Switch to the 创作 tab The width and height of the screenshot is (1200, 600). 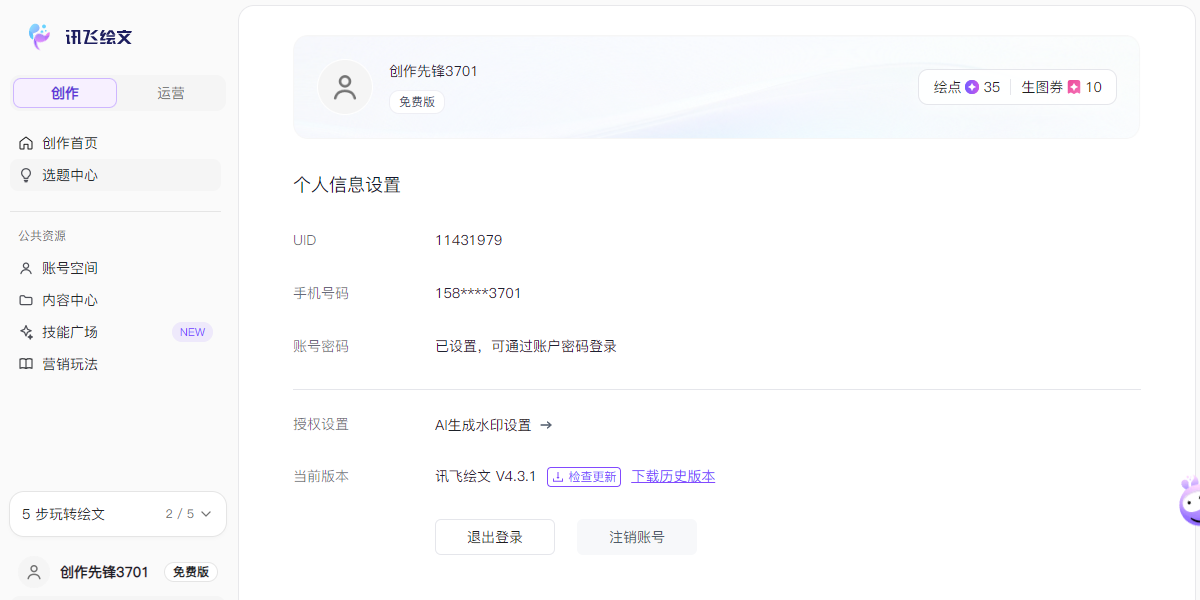point(65,93)
